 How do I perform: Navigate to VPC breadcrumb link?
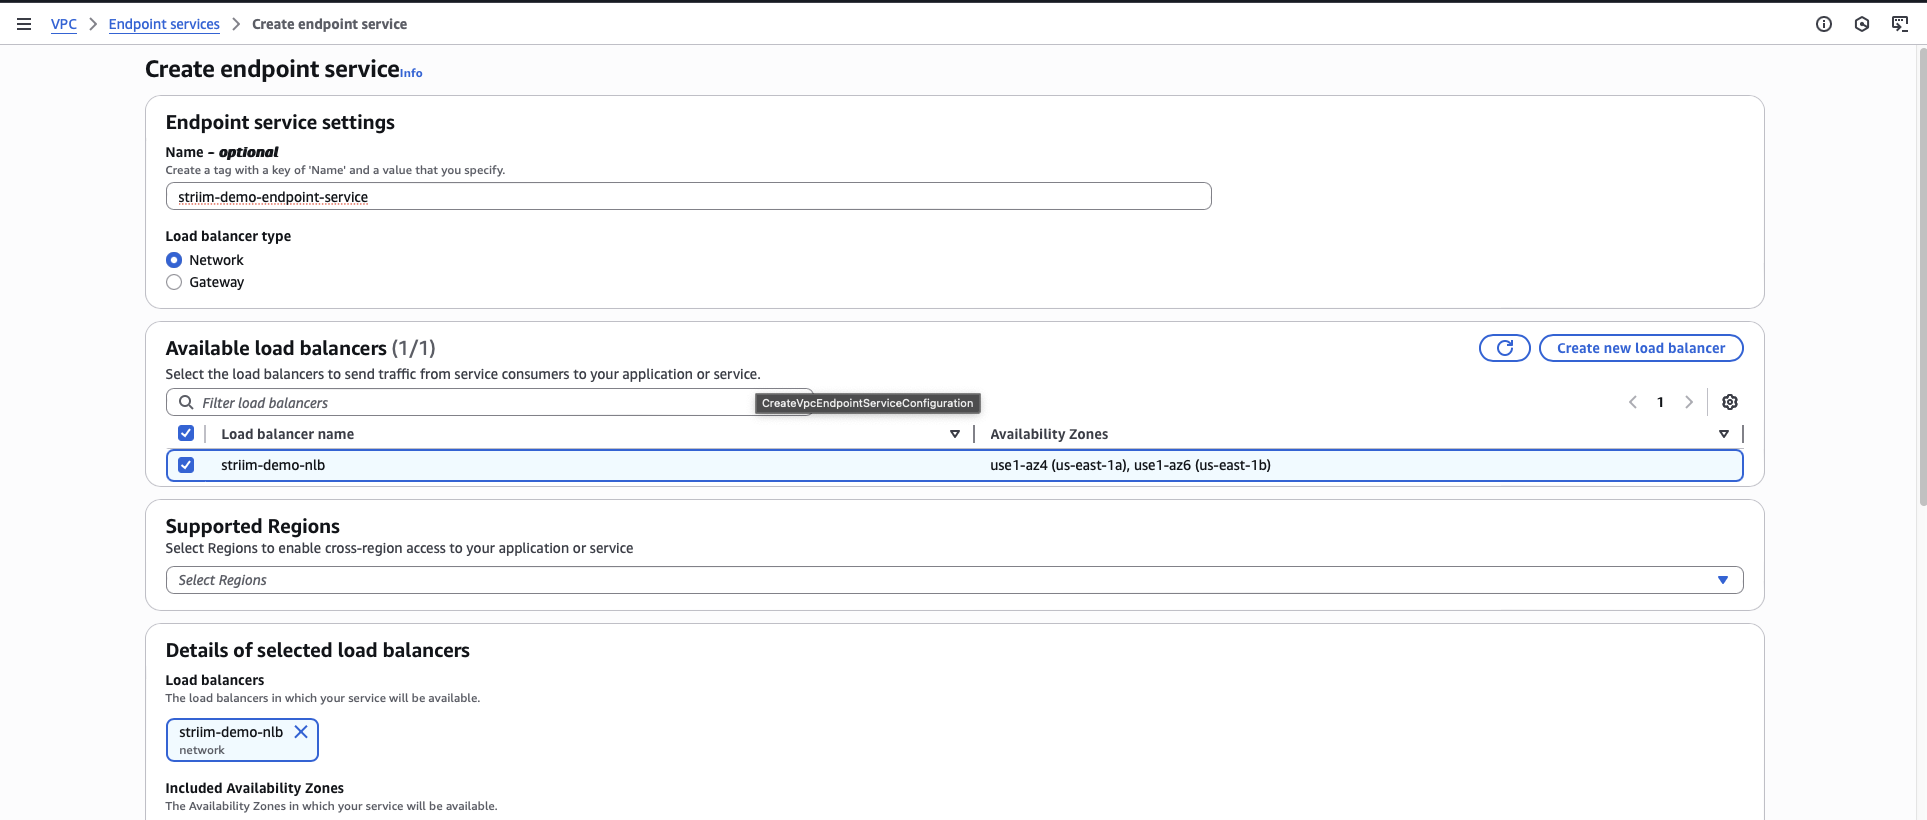[x=64, y=24]
